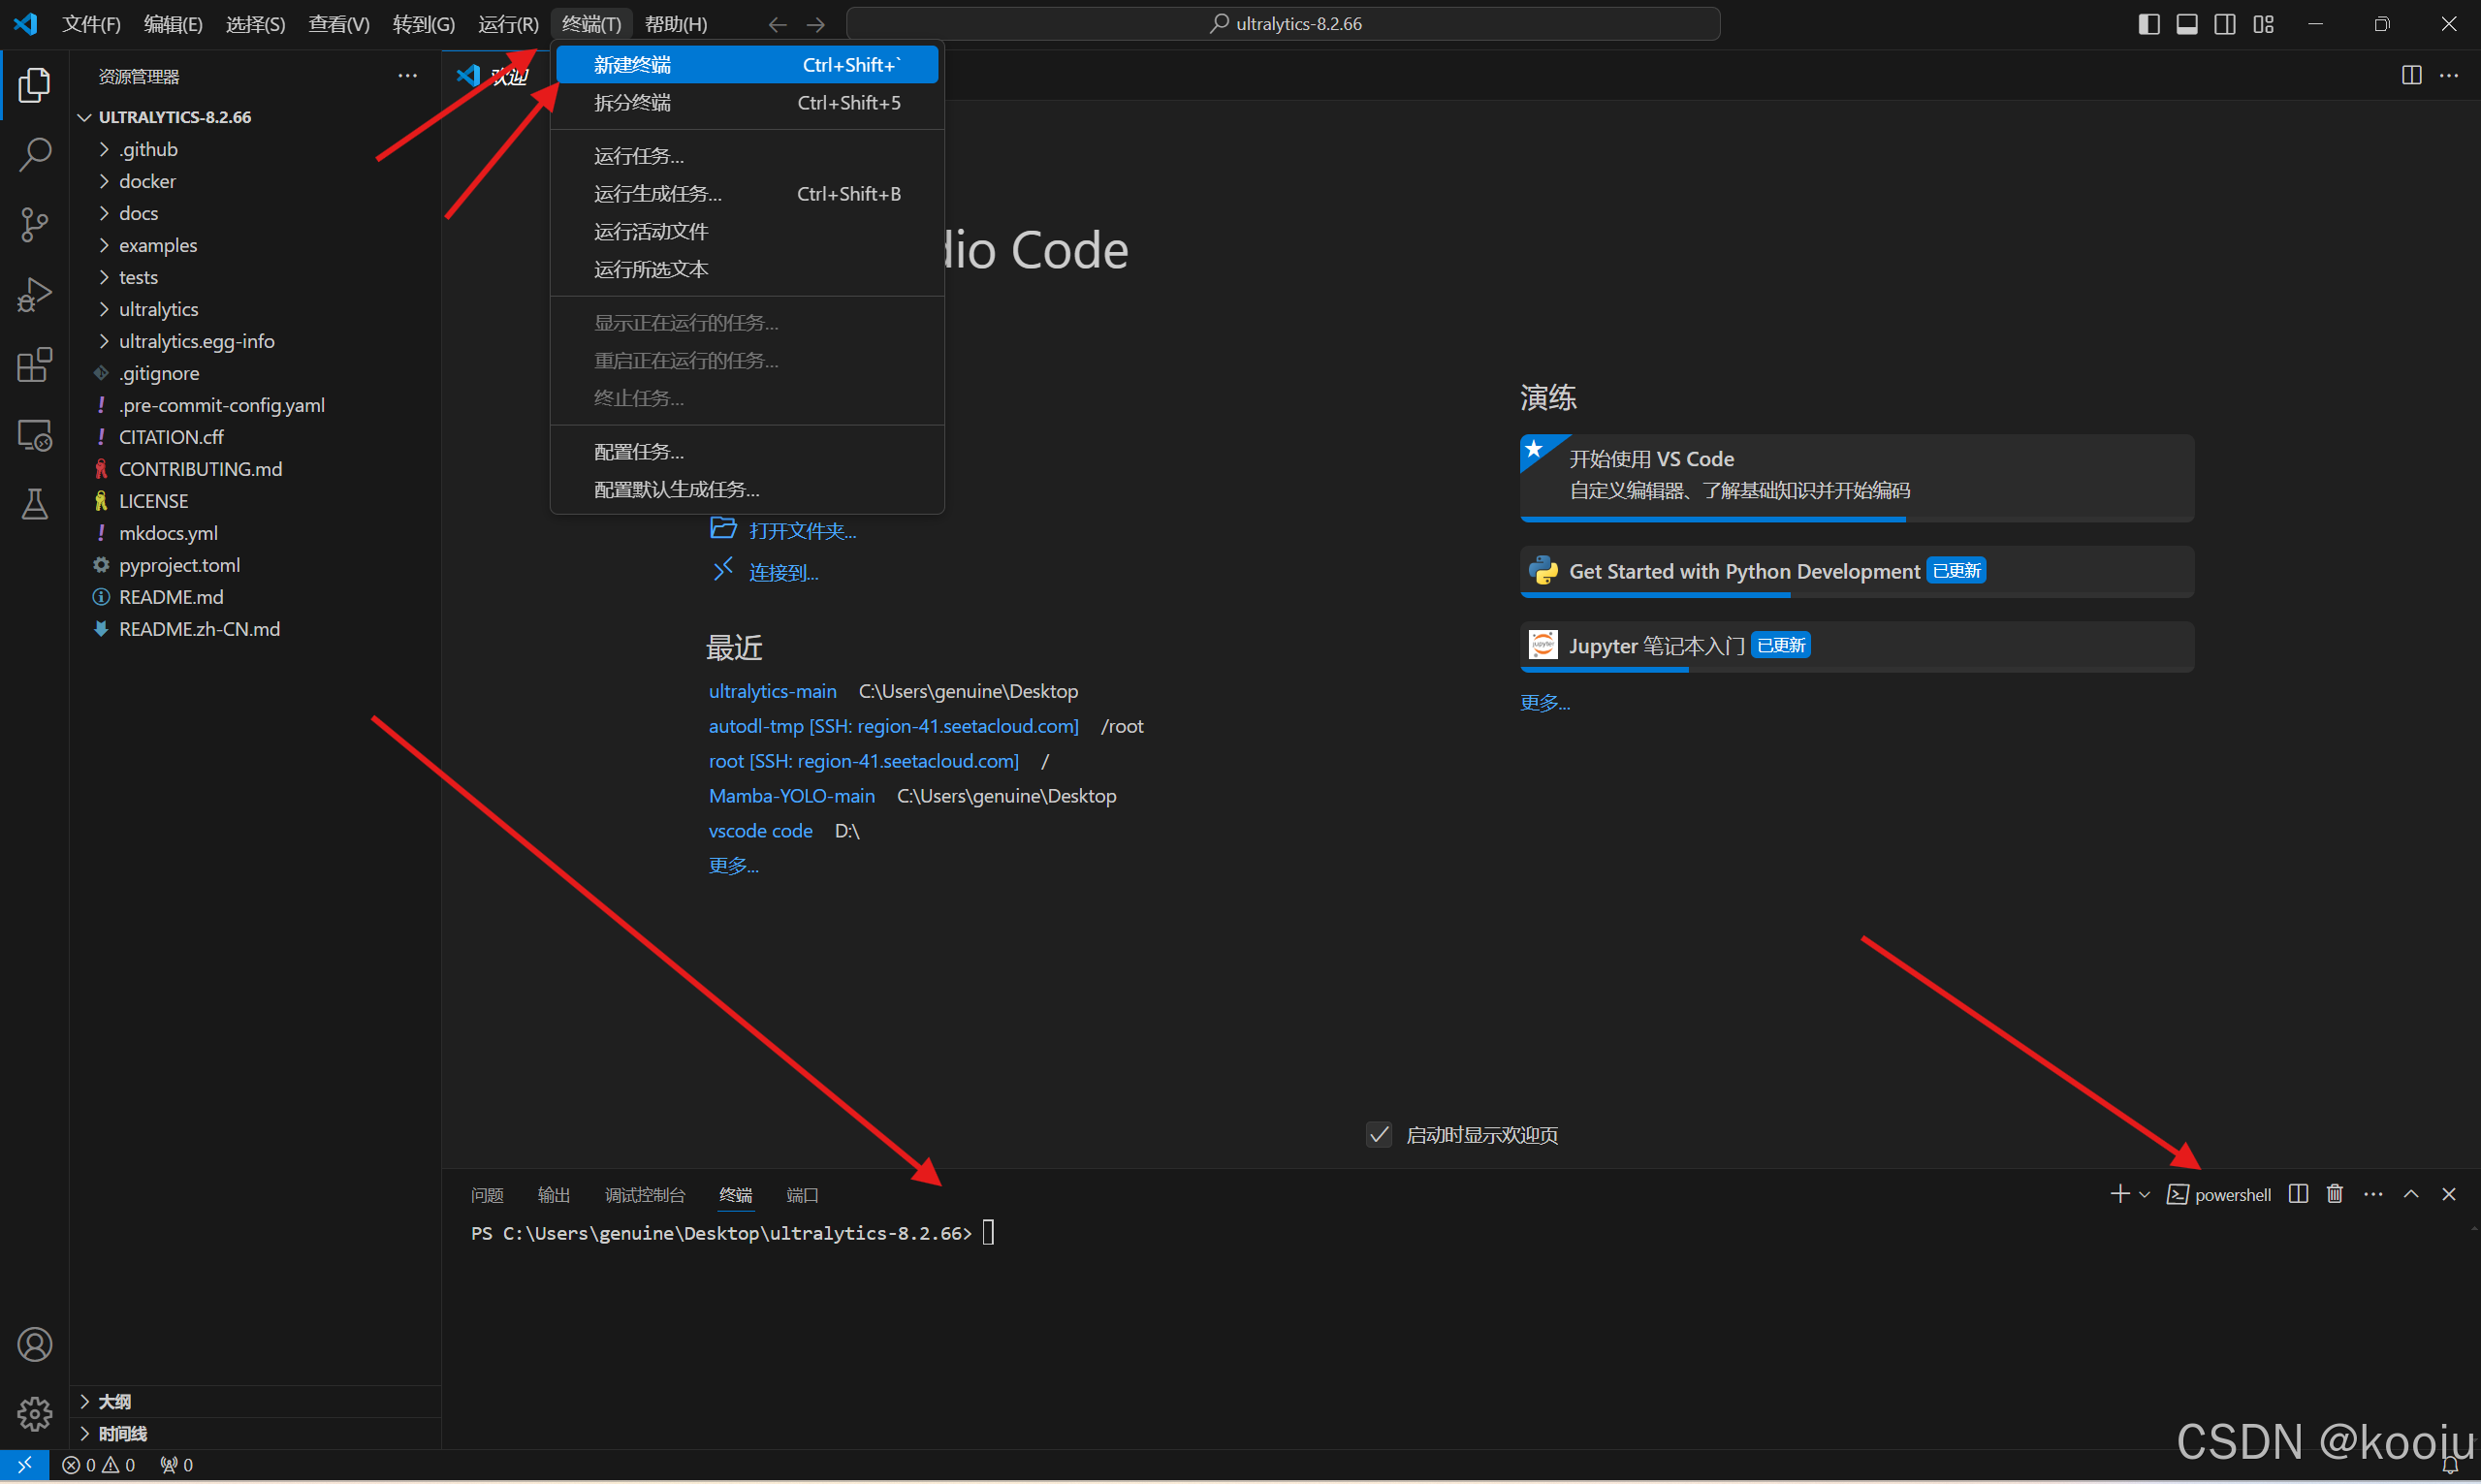Open the Source Control view
This screenshot has width=2481, height=1484.
tap(35, 224)
